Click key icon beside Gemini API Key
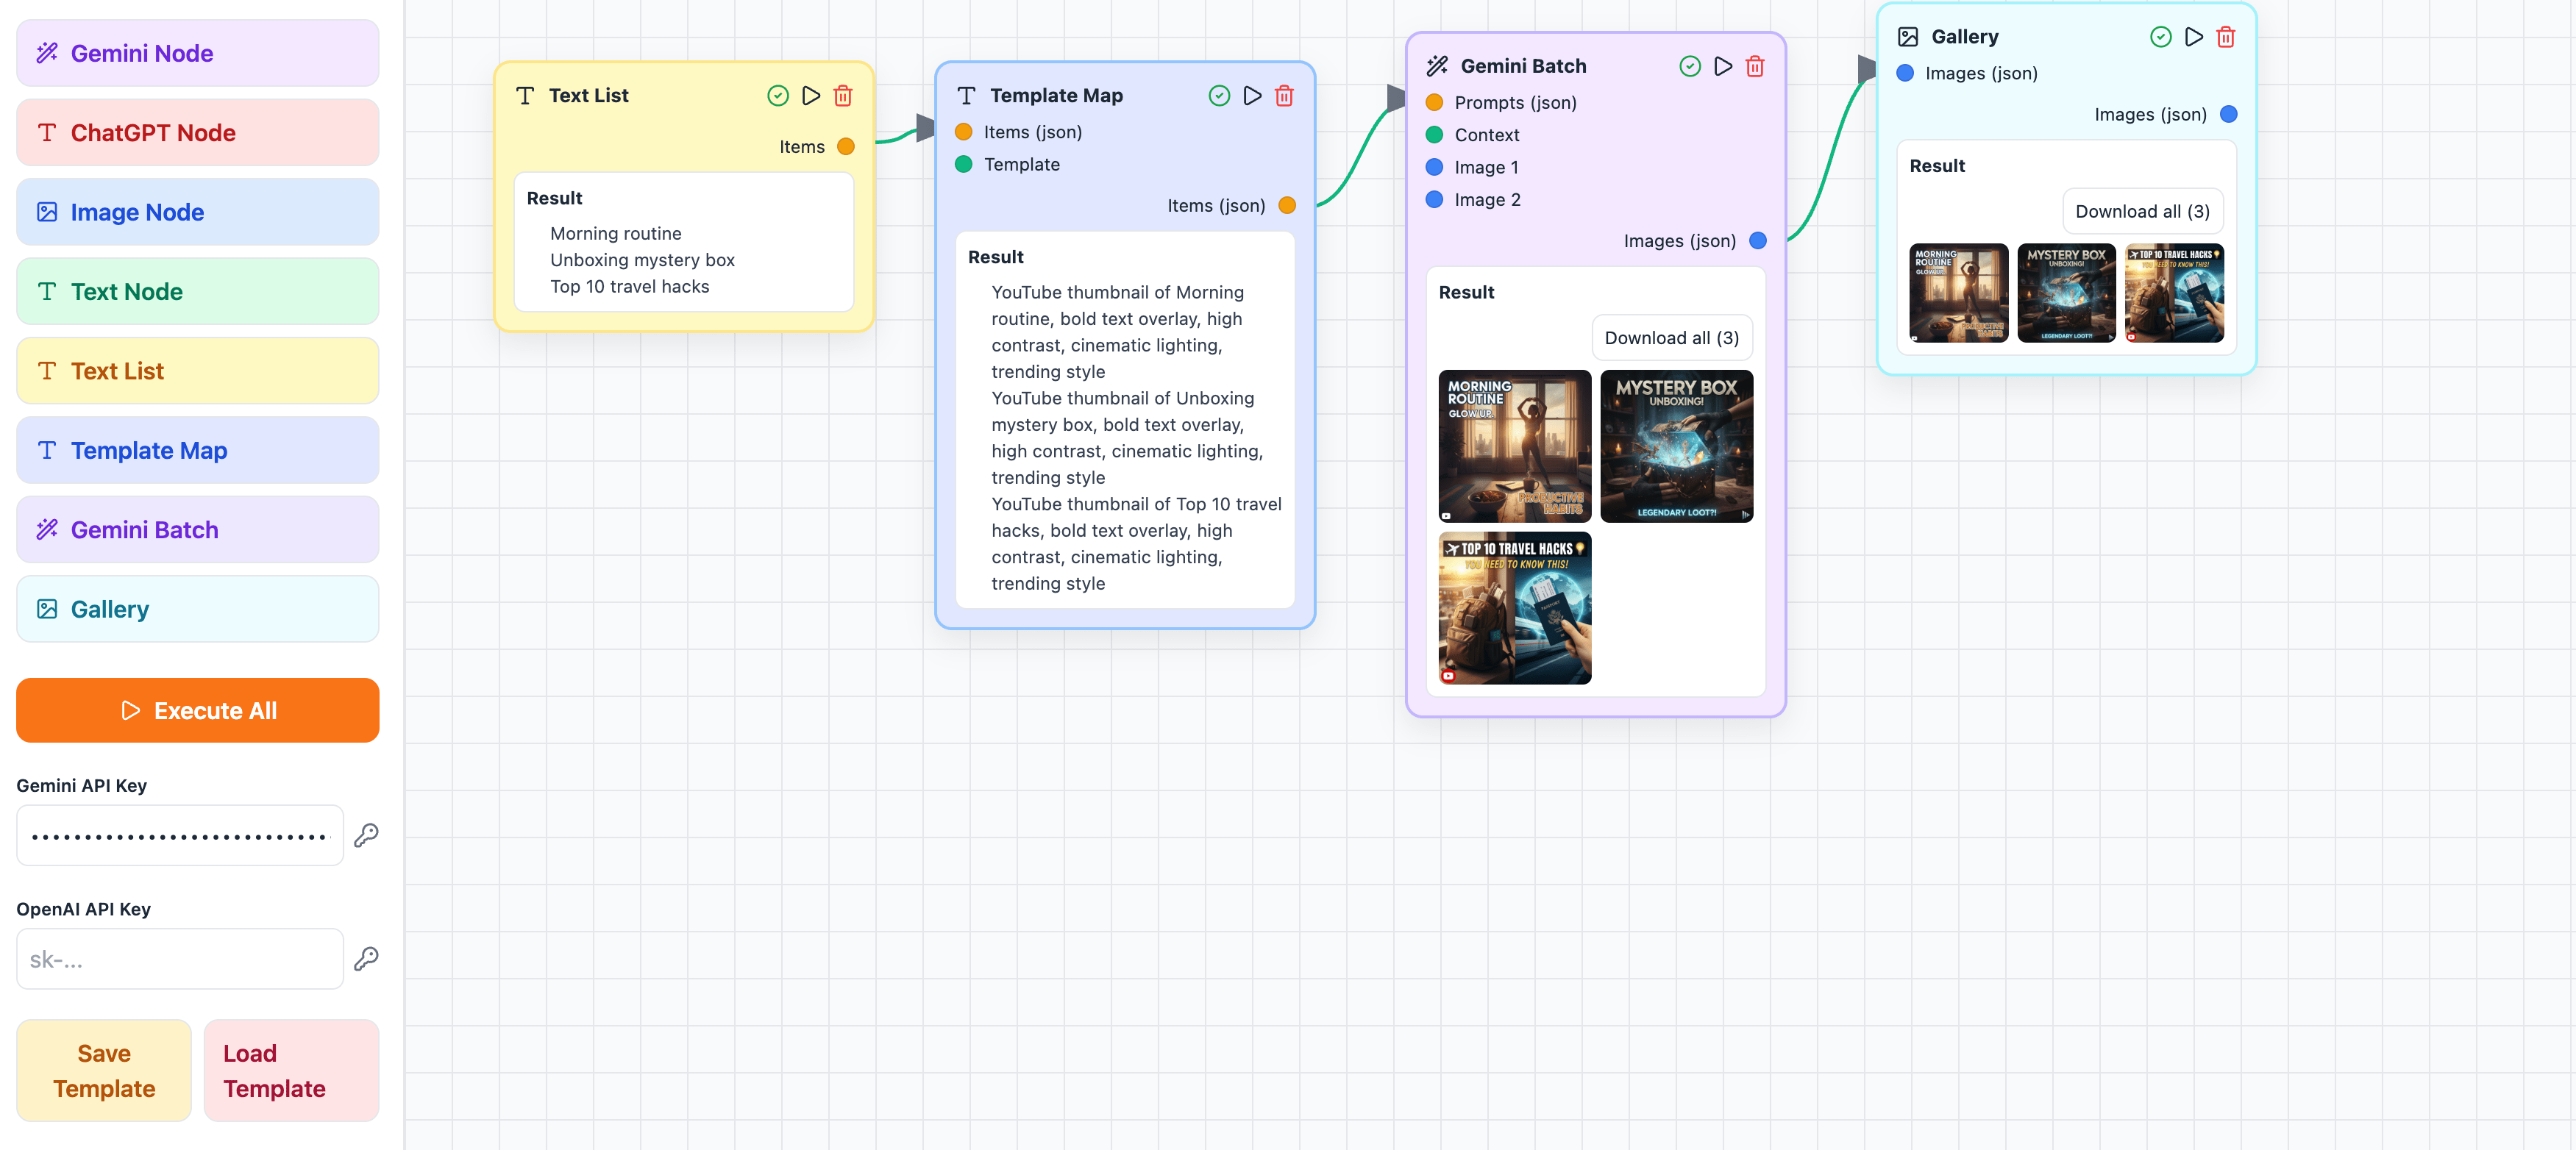Image resolution: width=2576 pixels, height=1150 pixels. (x=366, y=835)
